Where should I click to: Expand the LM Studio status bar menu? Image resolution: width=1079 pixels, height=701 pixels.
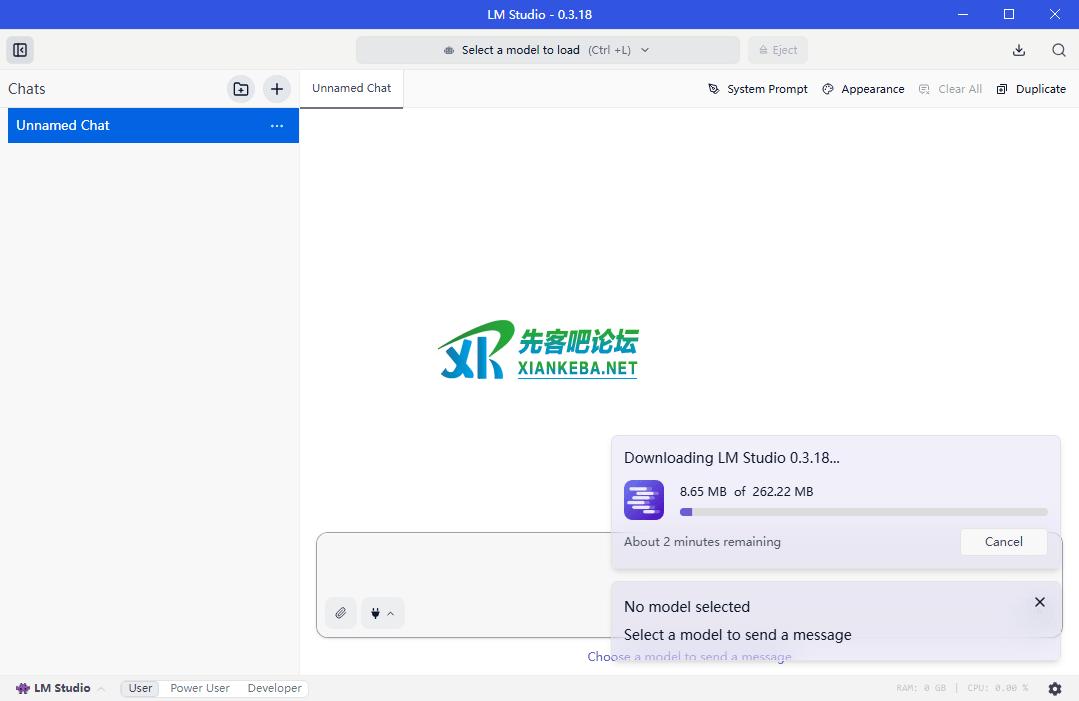pyautogui.click(x=60, y=688)
